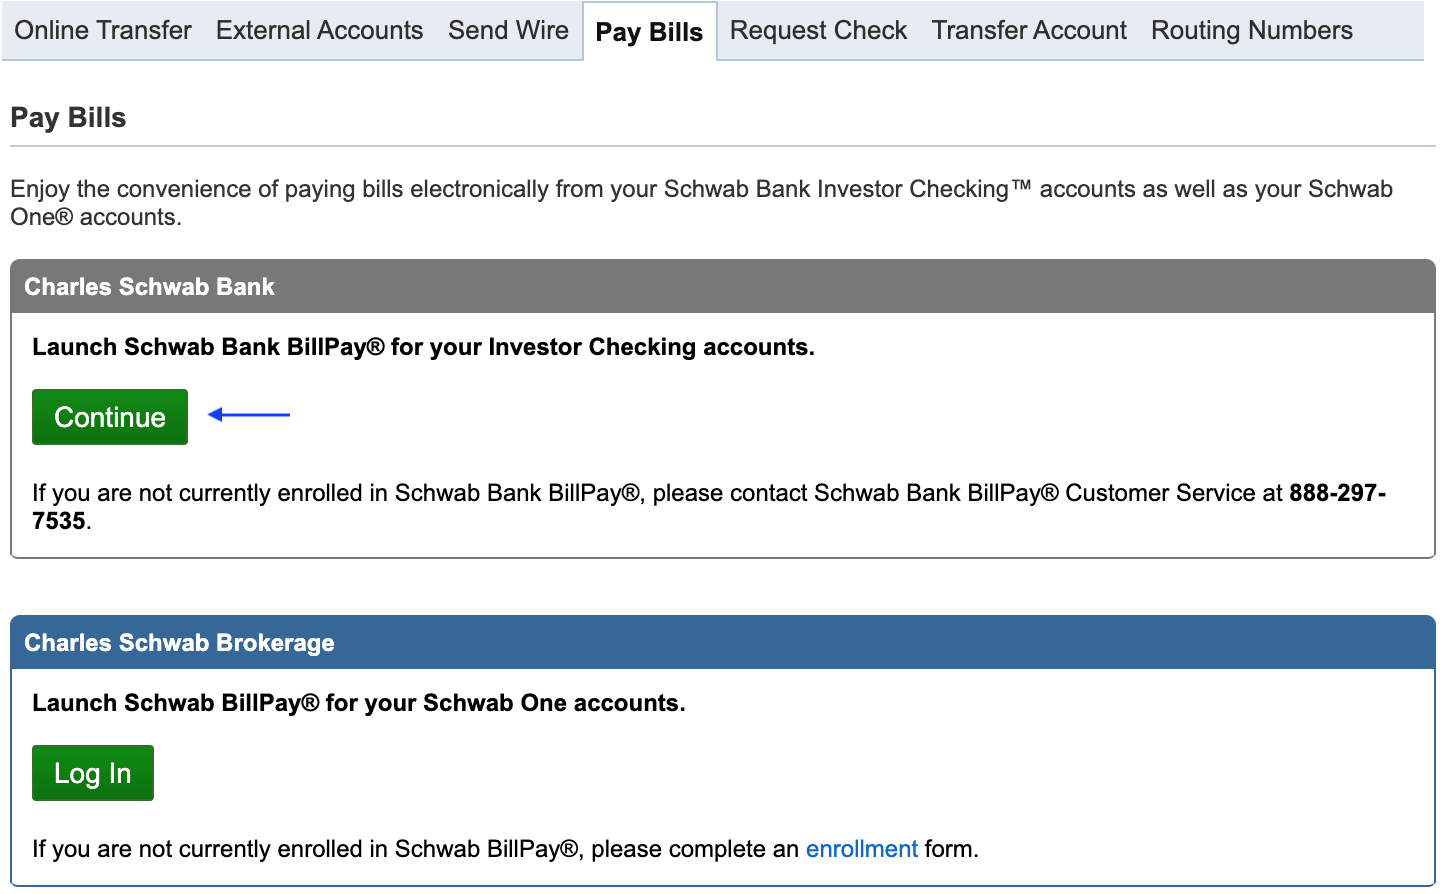Click the blue arrow pointing at Continue
This screenshot has height=894, width=1442.
249,414
